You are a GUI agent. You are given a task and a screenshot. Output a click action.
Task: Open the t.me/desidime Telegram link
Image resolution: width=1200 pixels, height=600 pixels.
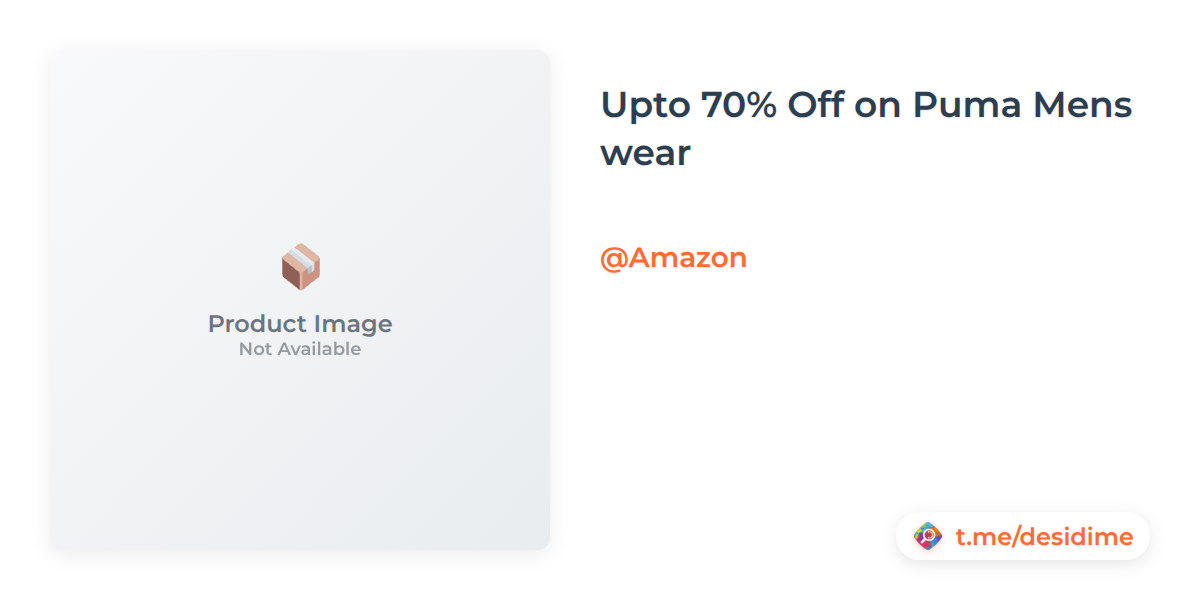point(1044,537)
